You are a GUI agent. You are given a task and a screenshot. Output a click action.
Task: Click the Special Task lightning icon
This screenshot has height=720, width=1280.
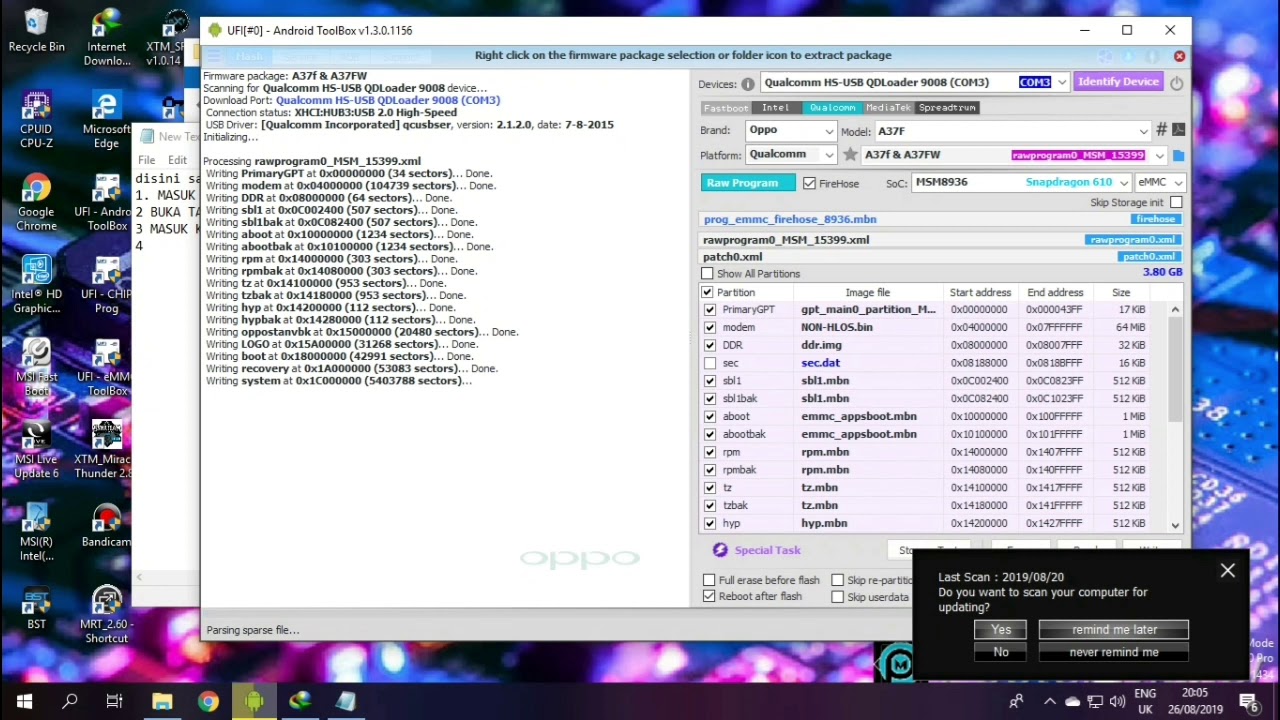(720, 550)
